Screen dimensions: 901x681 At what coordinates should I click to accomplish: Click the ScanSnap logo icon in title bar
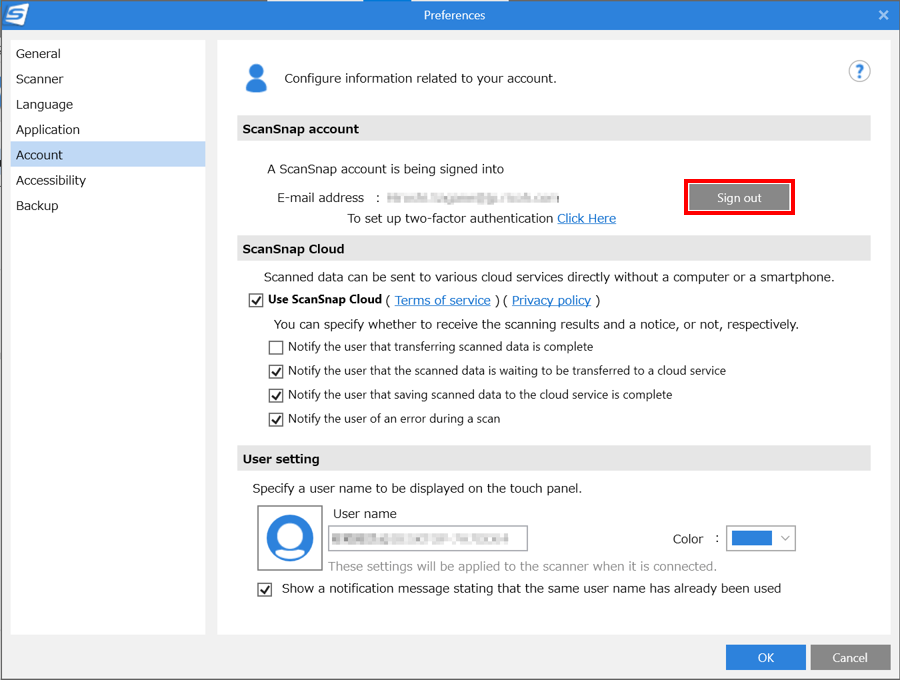pos(16,14)
